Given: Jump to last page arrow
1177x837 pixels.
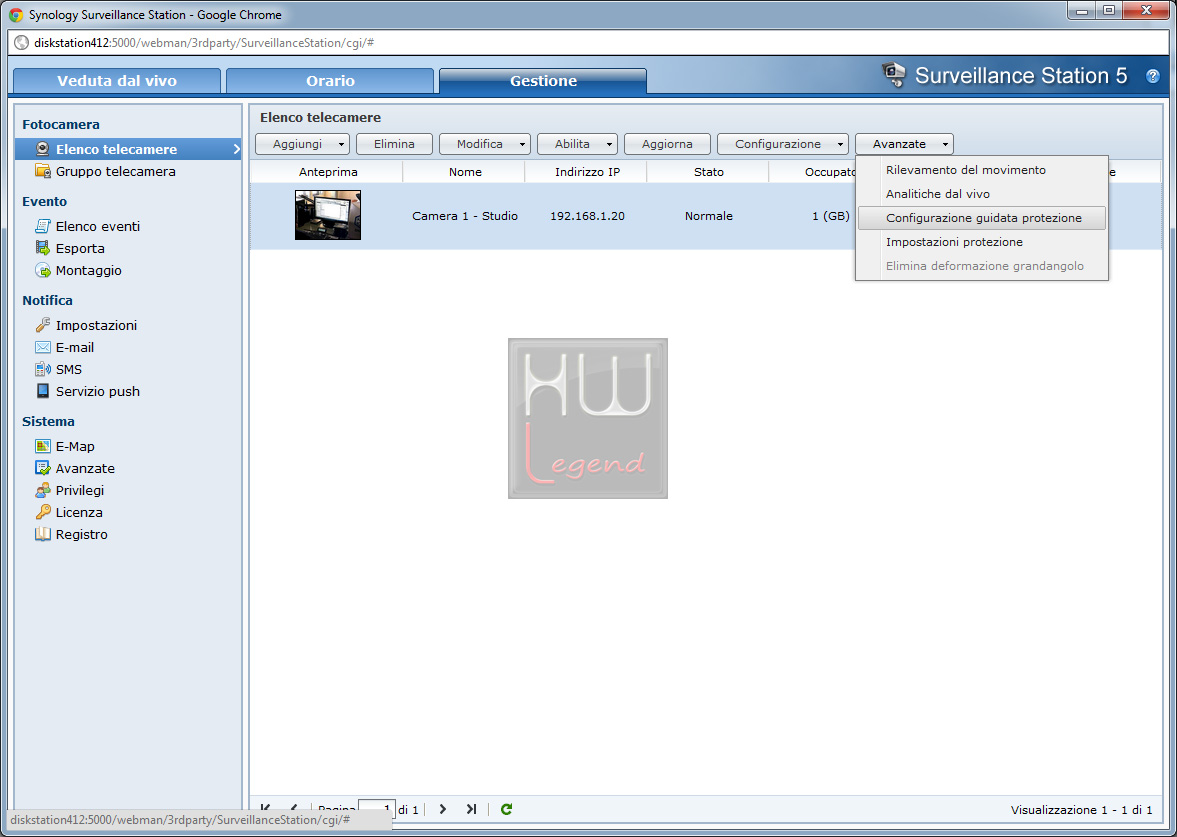Looking at the screenshot, I should click(x=471, y=808).
